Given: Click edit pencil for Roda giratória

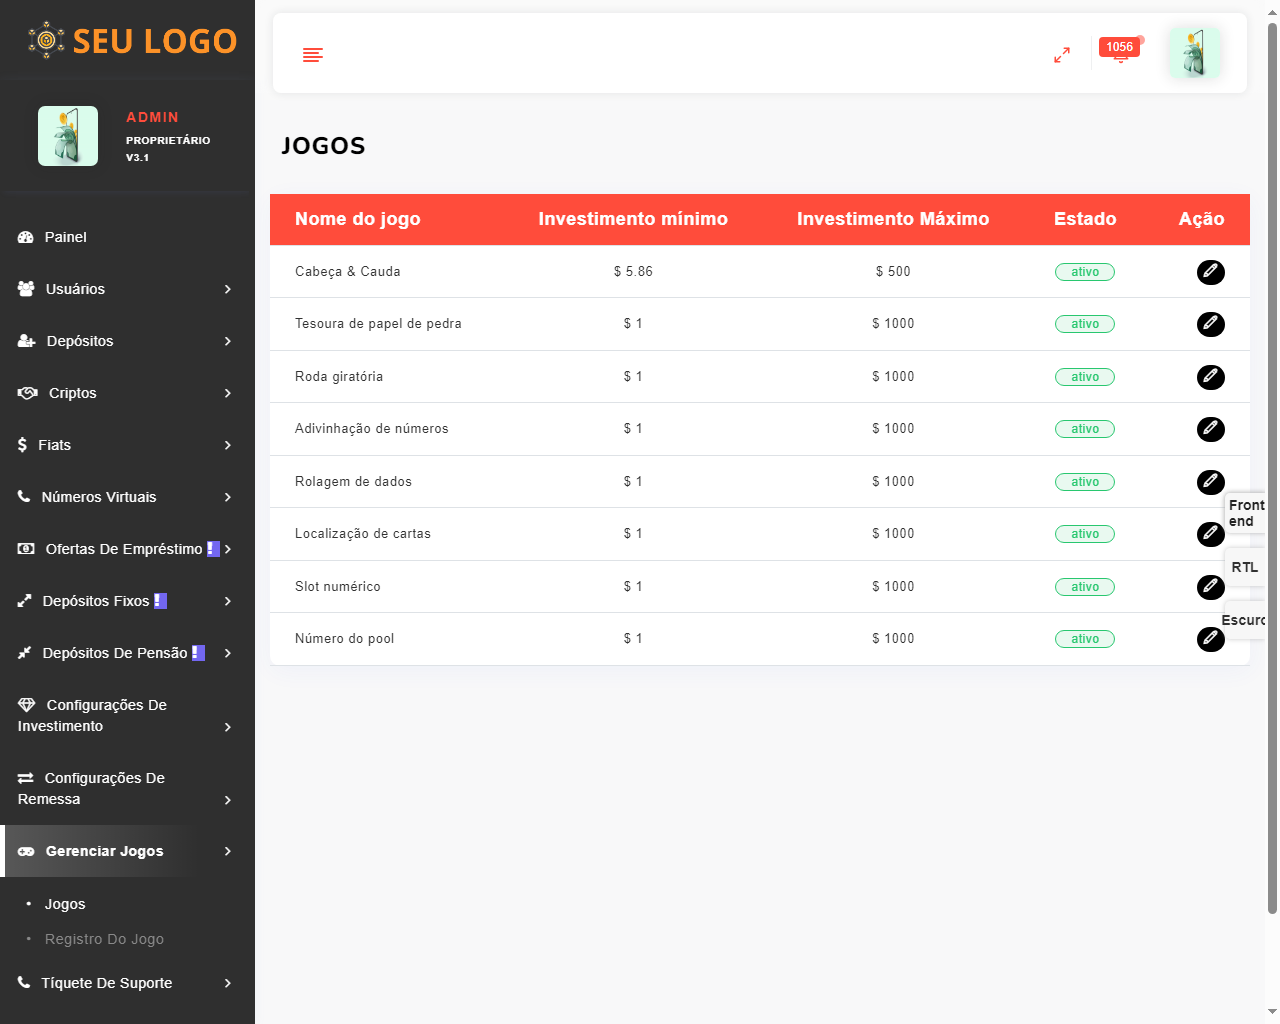Looking at the screenshot, I should coord(1210,377).
